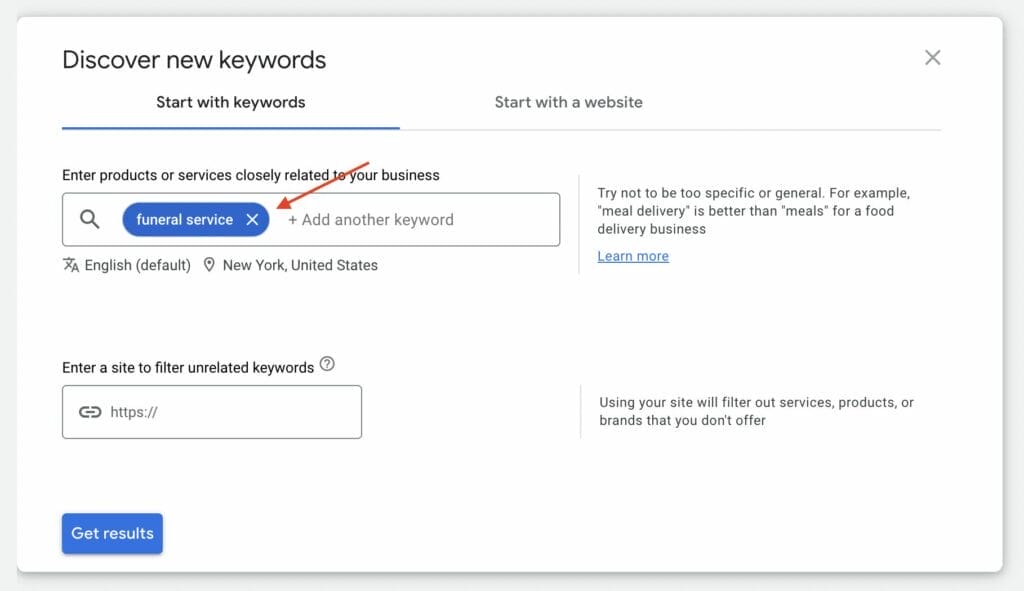Switch to the "Start with a website" tab

[x=568, y=102]
